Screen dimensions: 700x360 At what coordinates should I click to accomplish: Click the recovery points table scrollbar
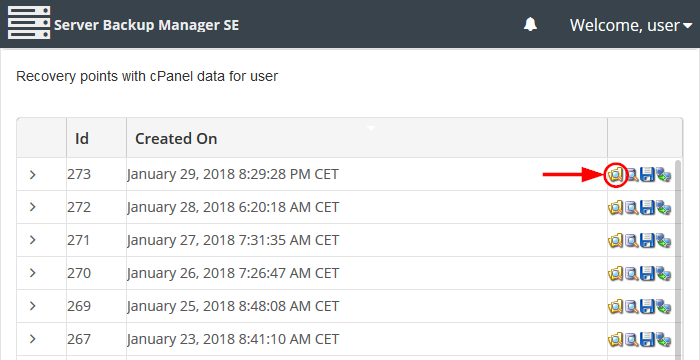pyautogui.click(x=679, y=259)
